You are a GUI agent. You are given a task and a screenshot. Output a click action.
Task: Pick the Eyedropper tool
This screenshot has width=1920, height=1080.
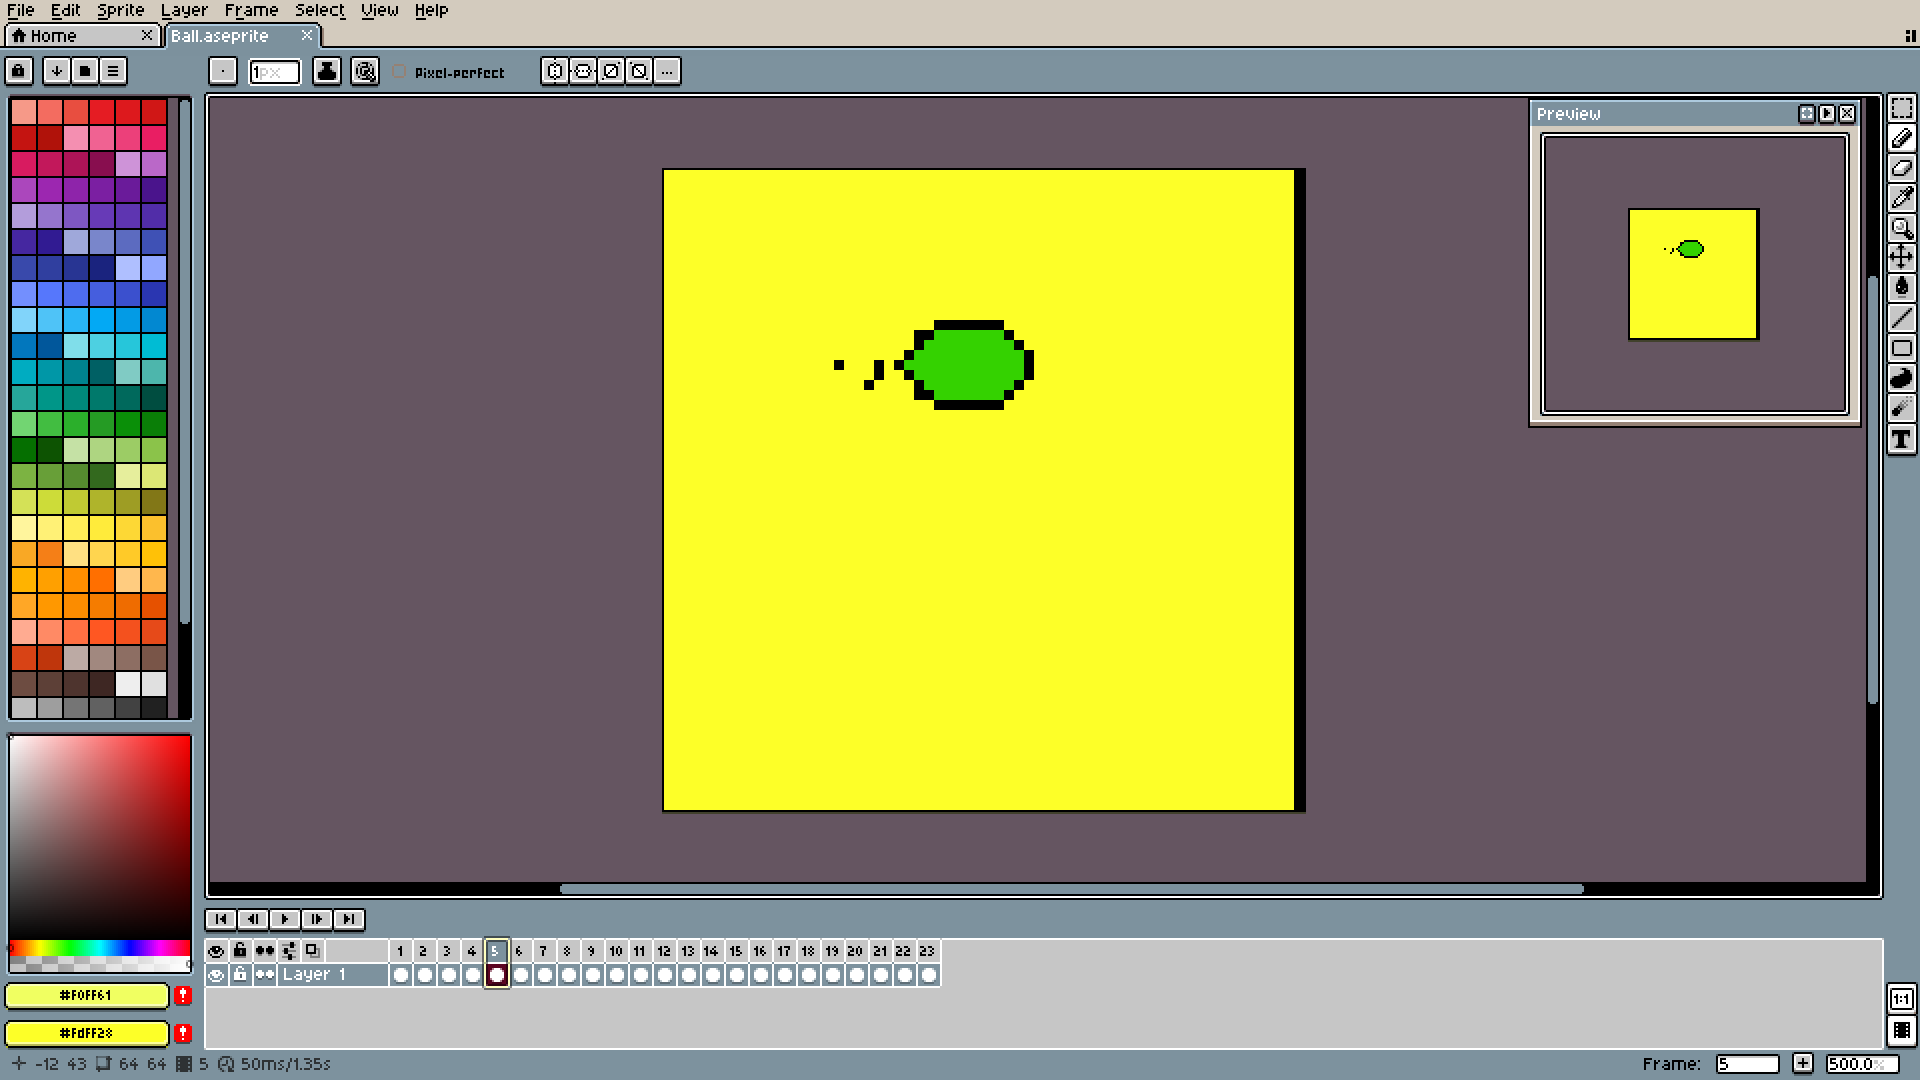pyautogui.click(x=1901, y=198)
